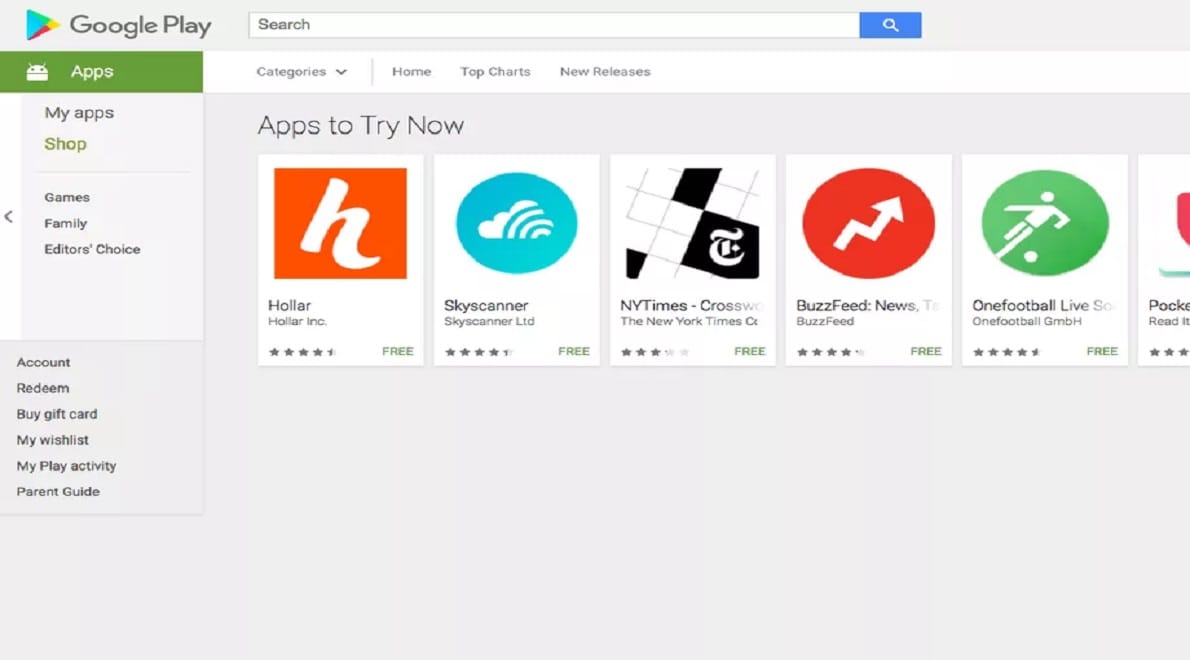Open the New Releases tab
The height and width of the screenshot is (660, 1190).
click(605, 71)
